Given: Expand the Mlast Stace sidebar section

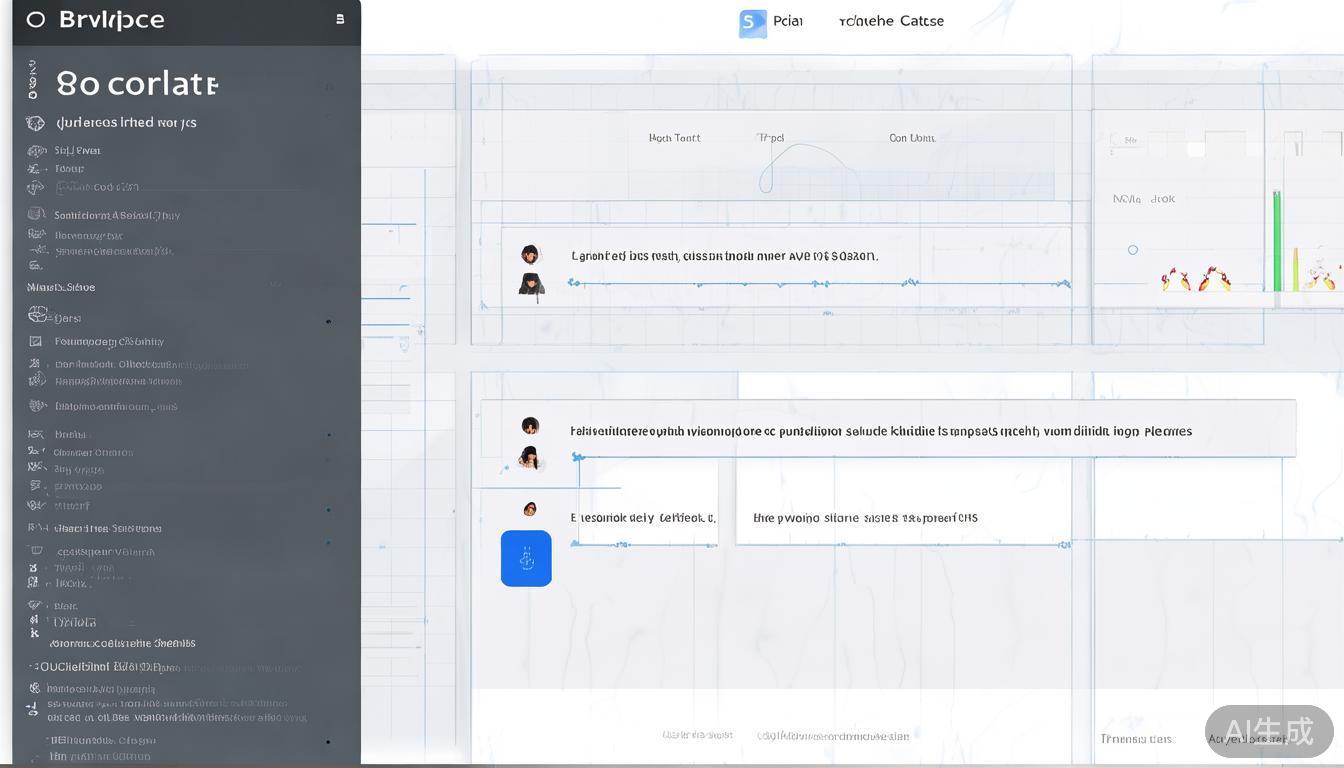Looking at the screenshot, I should point(61,287).
